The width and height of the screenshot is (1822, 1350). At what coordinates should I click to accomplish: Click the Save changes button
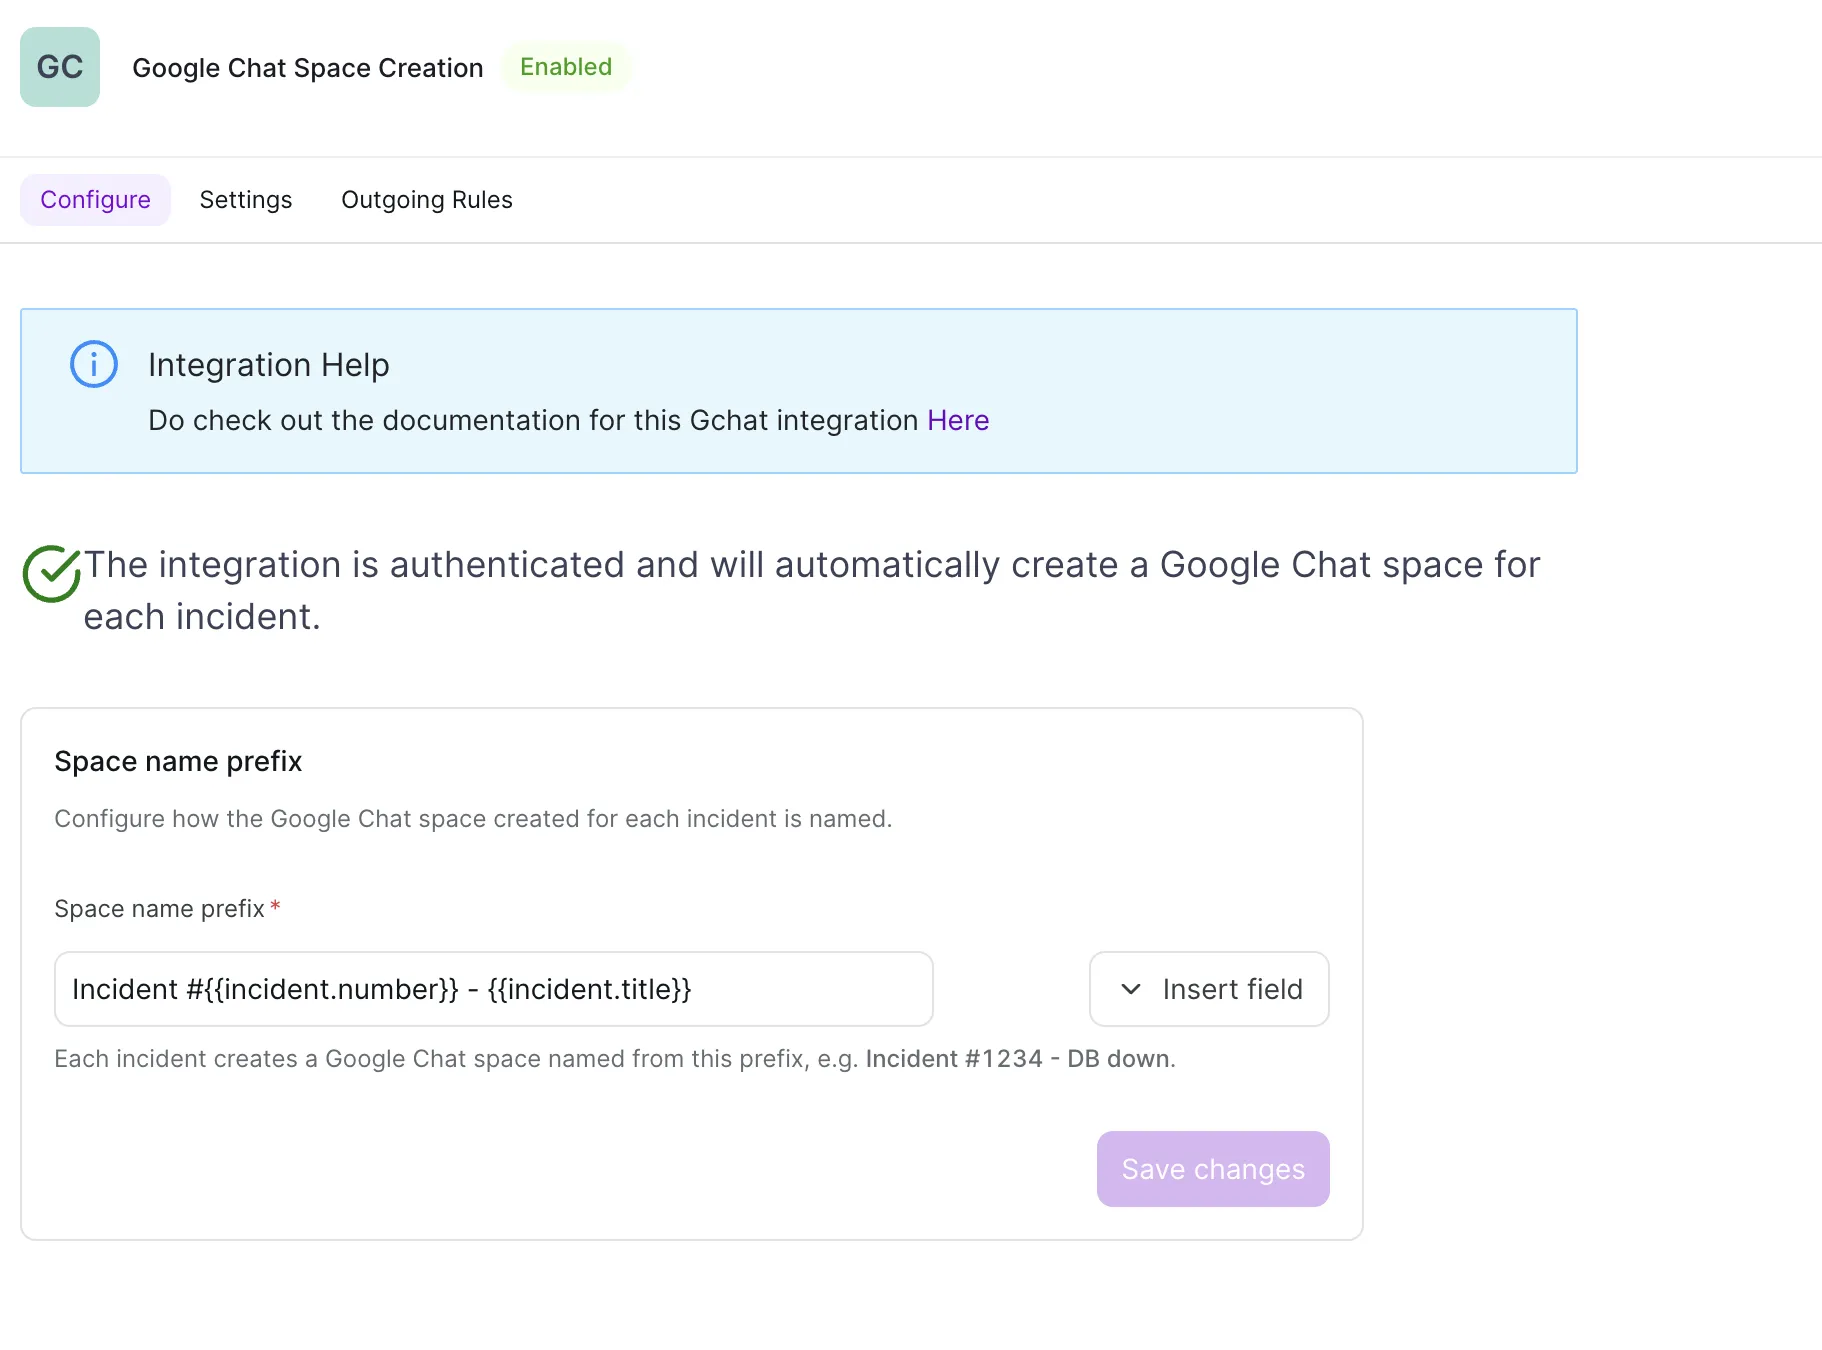(x=1213, y=1169)
